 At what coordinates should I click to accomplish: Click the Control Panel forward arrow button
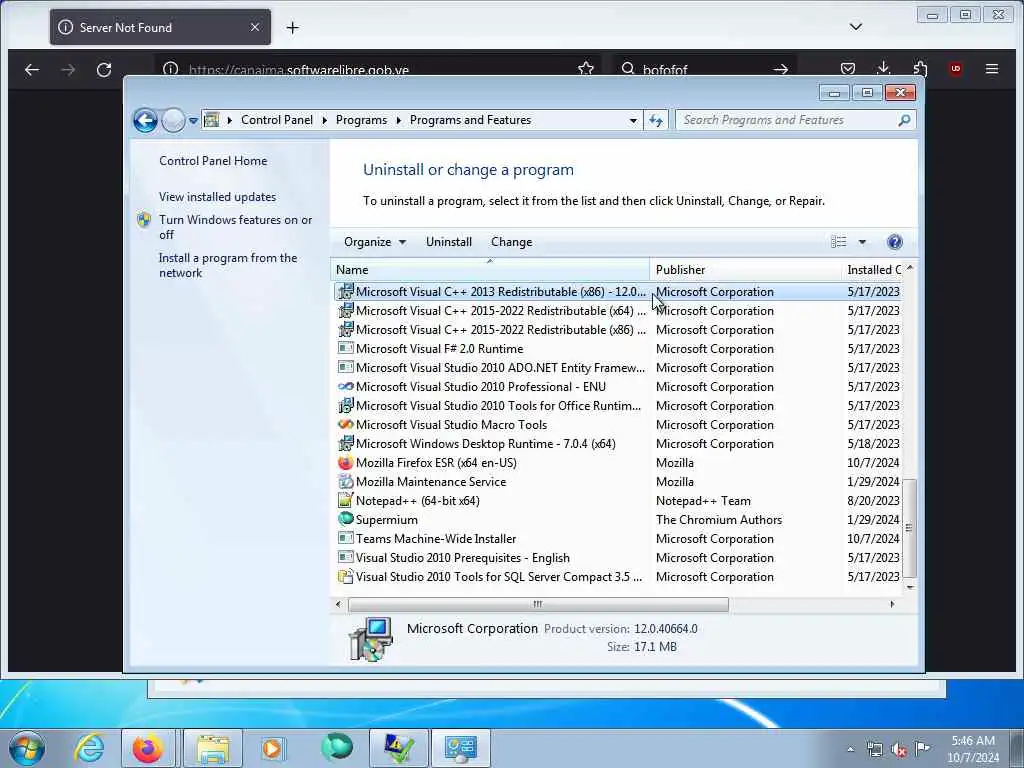point(174,120)
